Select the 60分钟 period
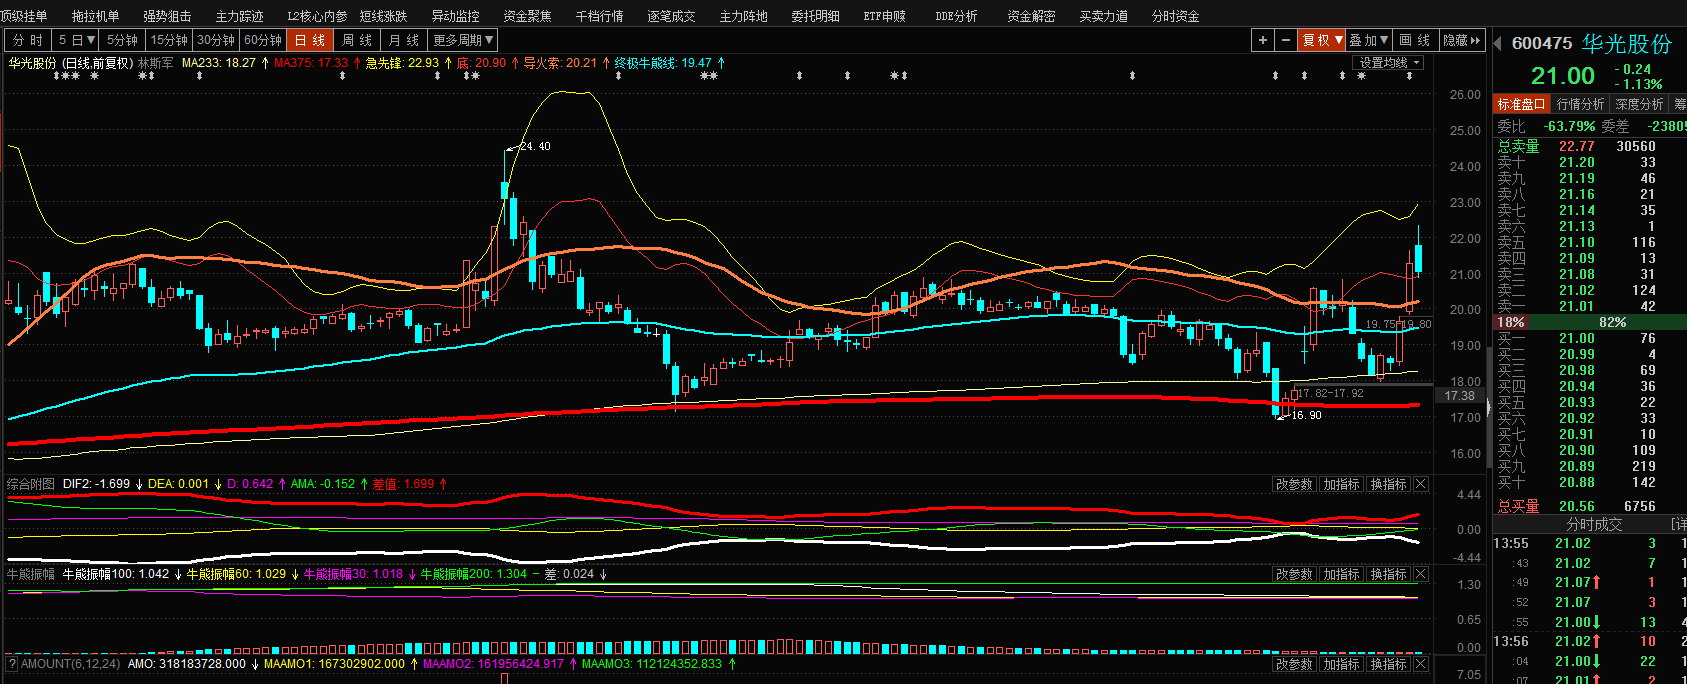 coord(263,40)
